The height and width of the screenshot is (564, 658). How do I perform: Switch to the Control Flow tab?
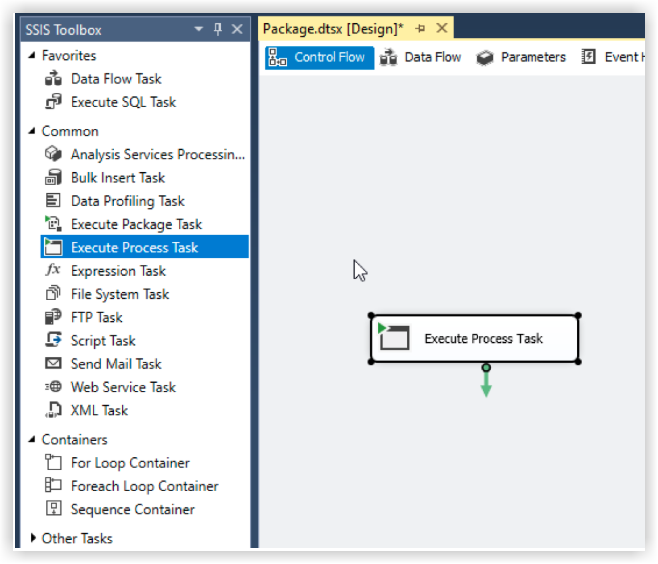point(319,57)
